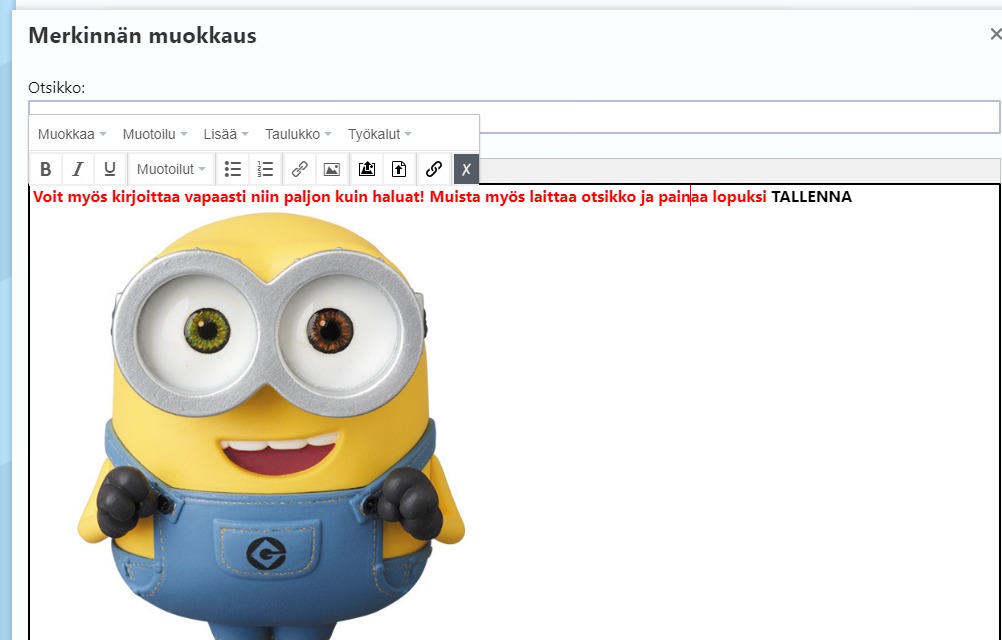
Task: Click the insert image picture icon
Action: tap(332, 169)
